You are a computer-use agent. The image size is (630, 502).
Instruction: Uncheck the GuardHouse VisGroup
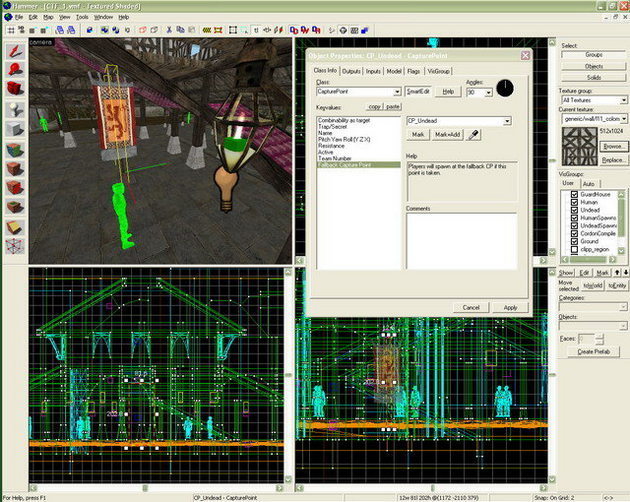tap(573, 194)
